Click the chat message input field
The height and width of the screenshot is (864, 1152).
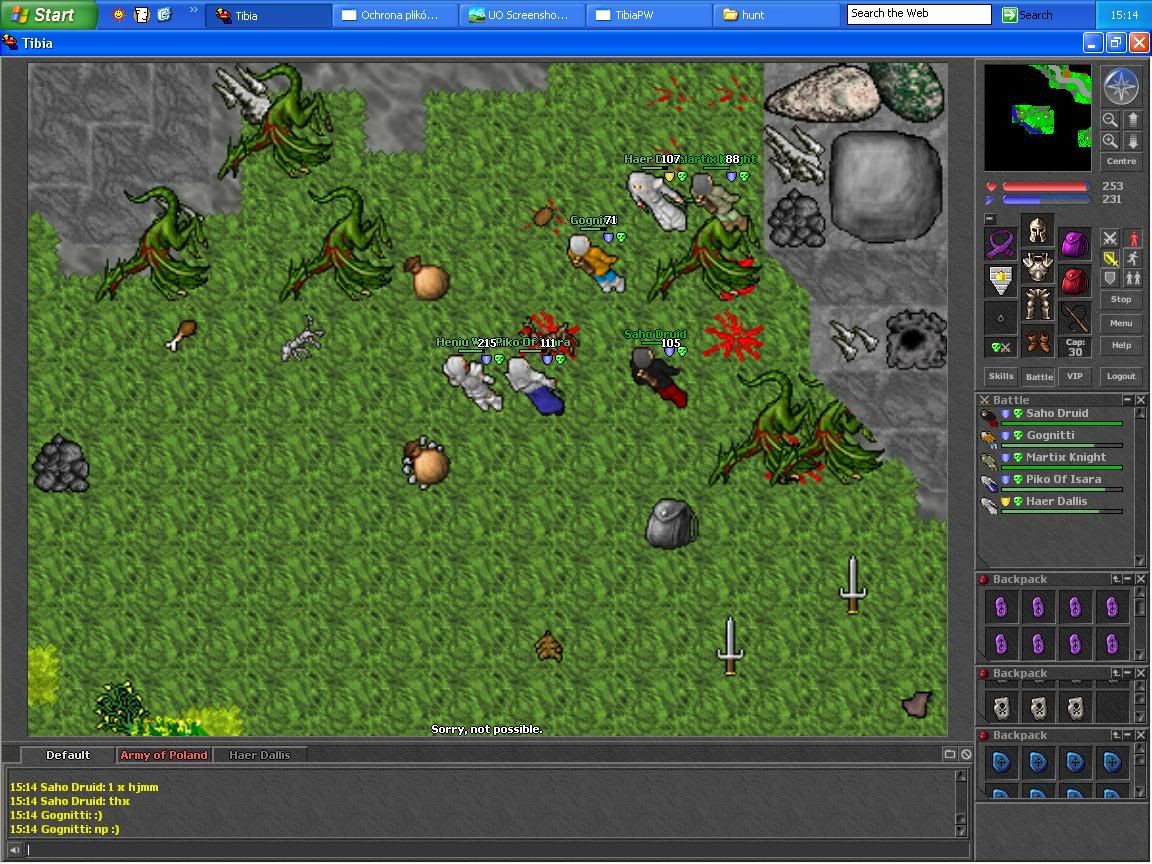[x=492, y=850]
